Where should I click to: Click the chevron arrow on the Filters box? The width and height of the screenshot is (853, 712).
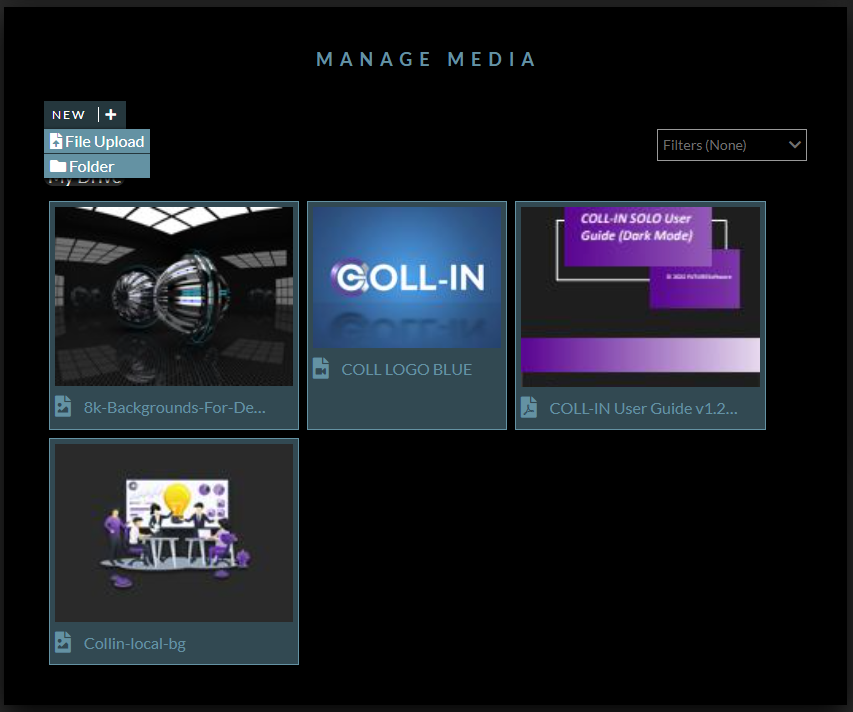point(795,145)
